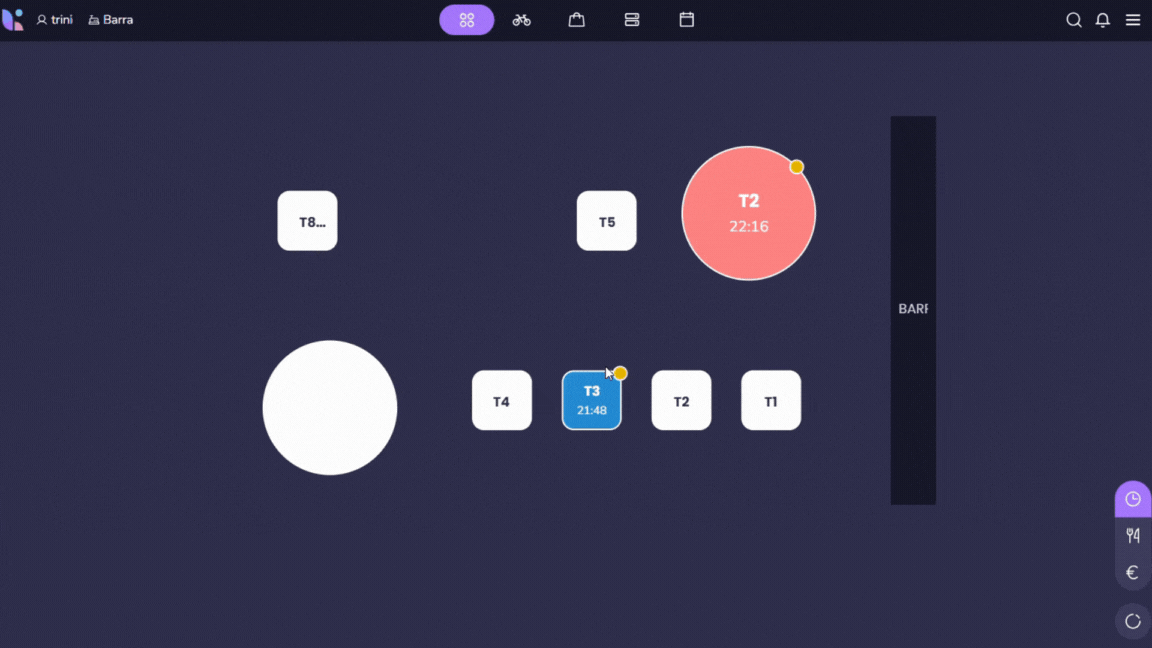The image size is (1152, 648).
Task: Click the search magnifier icon
Action: pyautogui.click(x=1073, y=20)
